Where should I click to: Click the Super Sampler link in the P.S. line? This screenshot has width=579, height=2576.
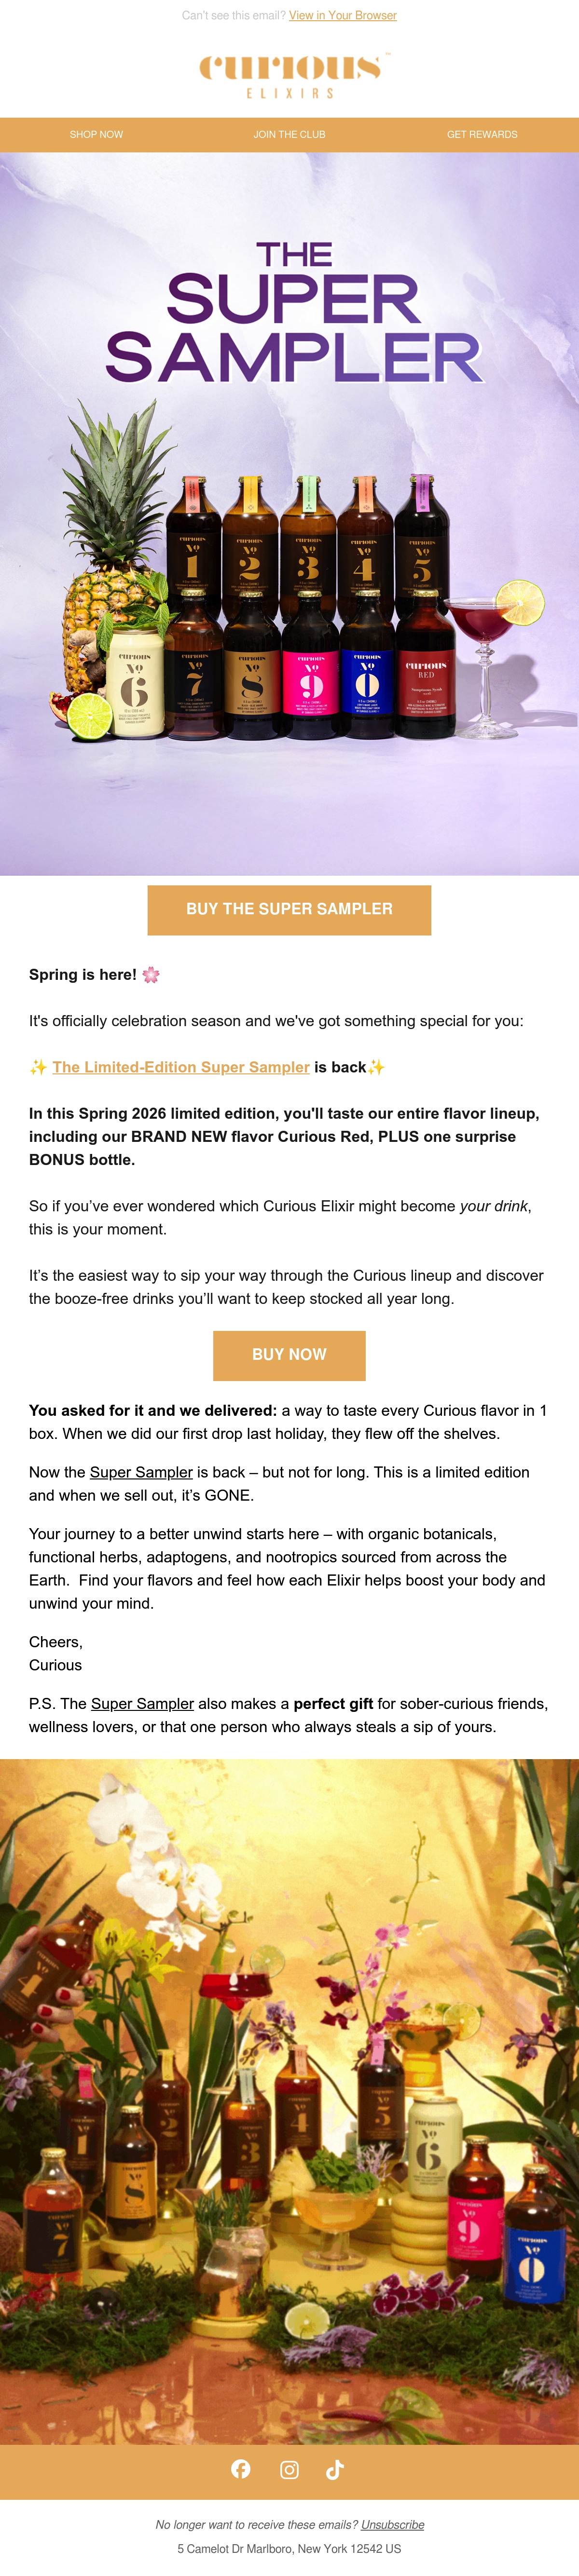(142, 1702)
